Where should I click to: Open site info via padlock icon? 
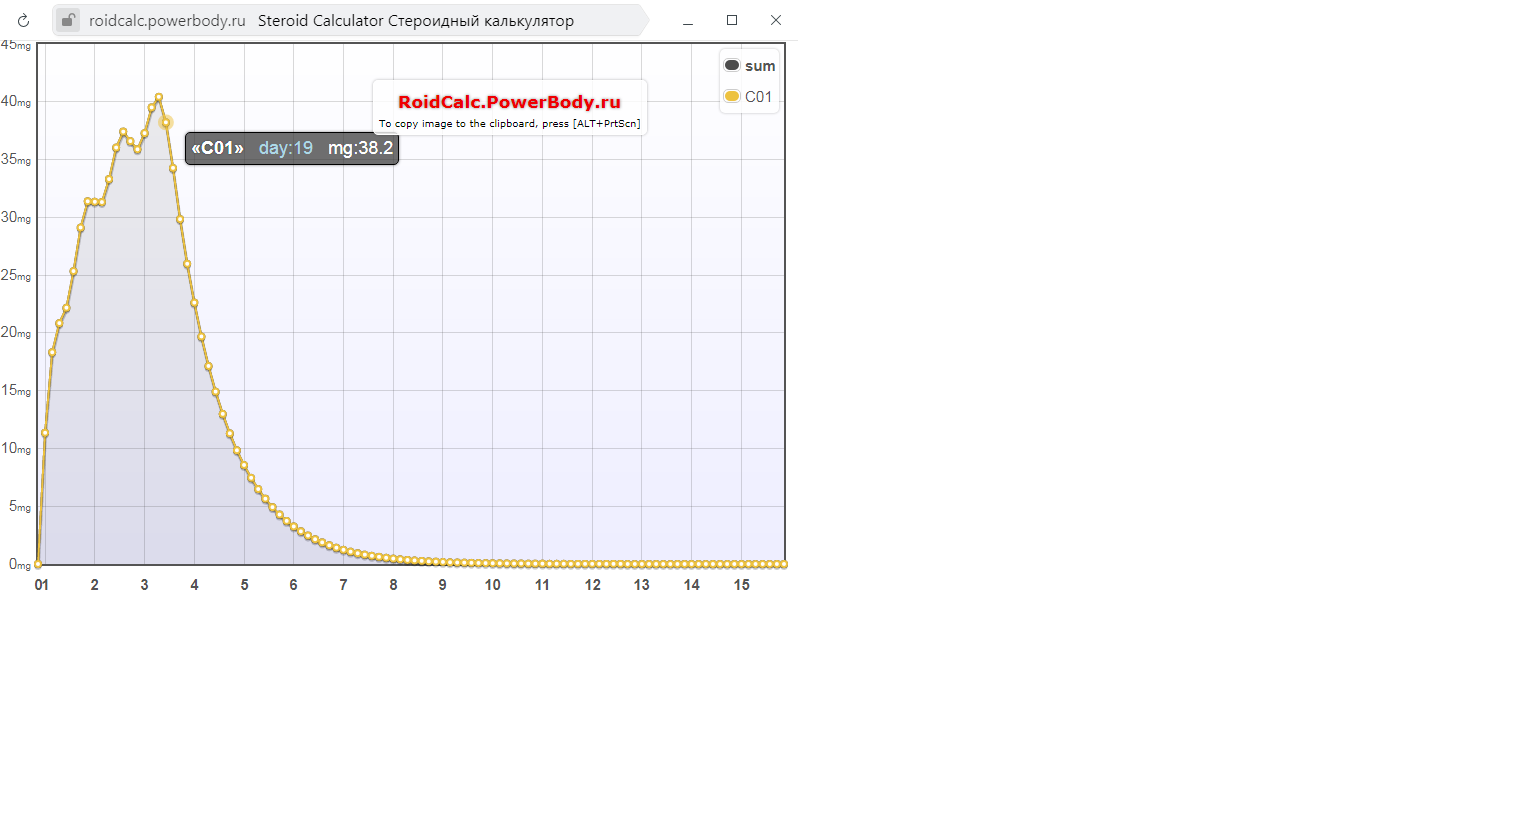pos(67,20)
